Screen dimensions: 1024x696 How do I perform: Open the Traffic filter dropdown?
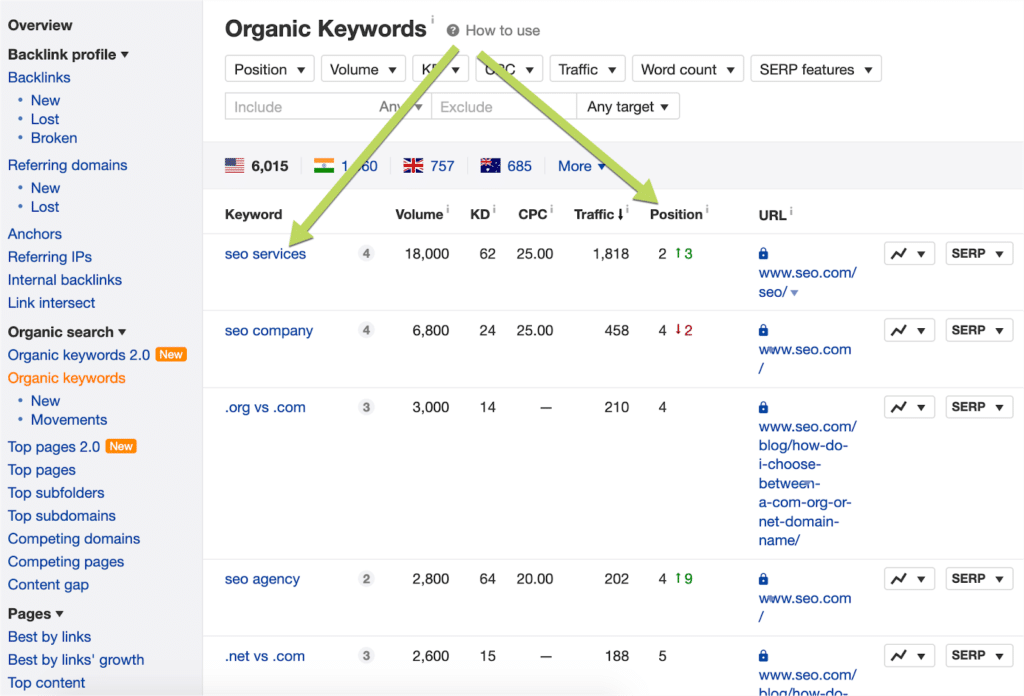pos(587,69)
